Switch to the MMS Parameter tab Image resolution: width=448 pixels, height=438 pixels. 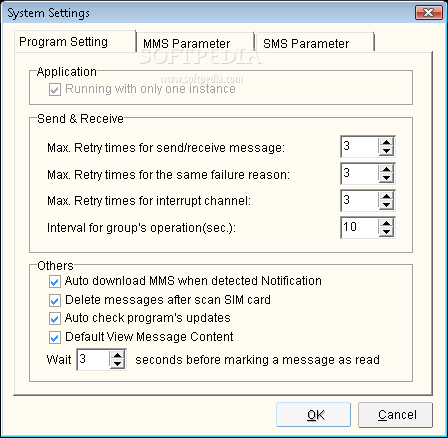pyautogui.click(x=195, y=43)
